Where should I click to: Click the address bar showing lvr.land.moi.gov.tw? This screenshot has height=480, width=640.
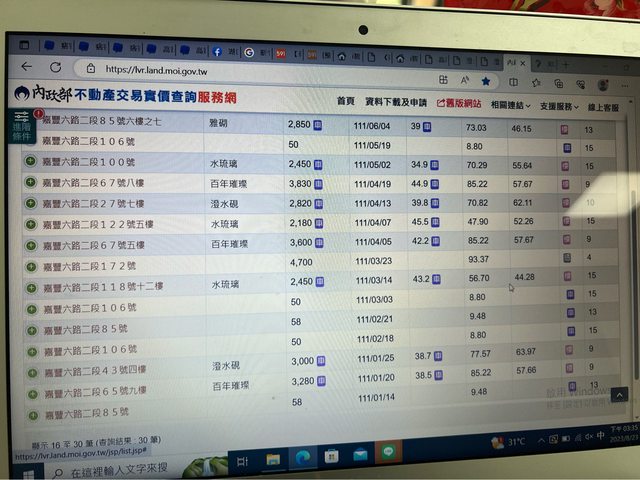(x=250, y=71)
